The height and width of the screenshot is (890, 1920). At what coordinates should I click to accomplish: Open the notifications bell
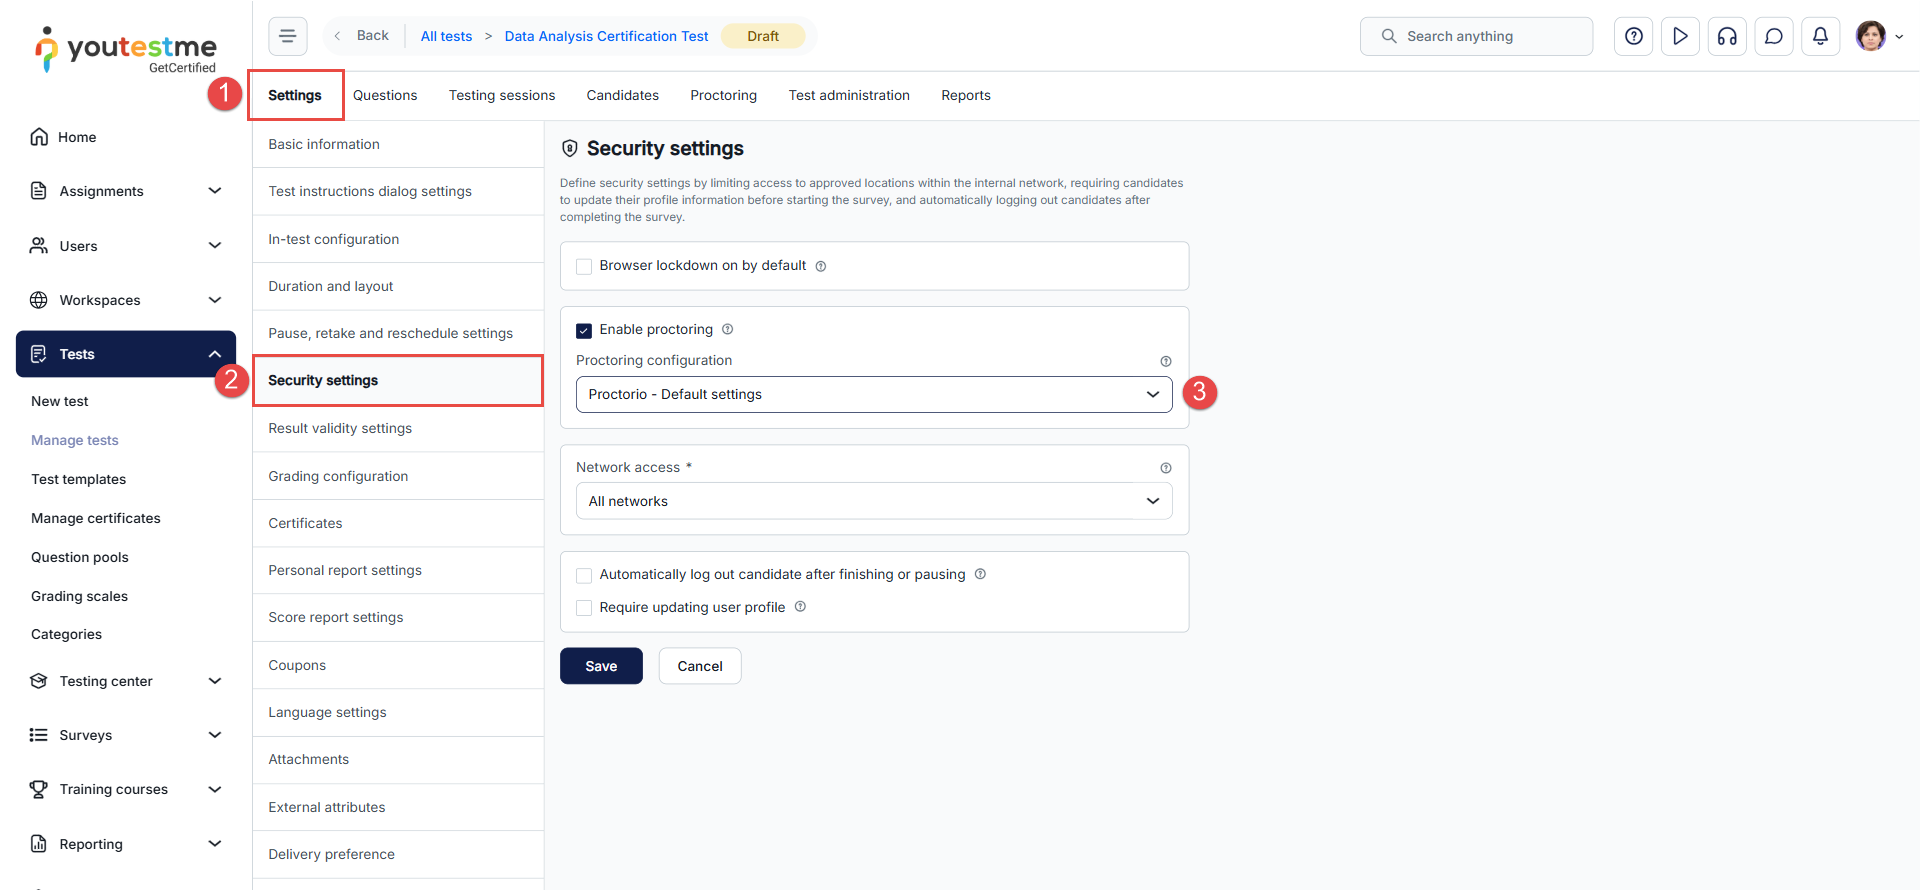pos(1820,36)
